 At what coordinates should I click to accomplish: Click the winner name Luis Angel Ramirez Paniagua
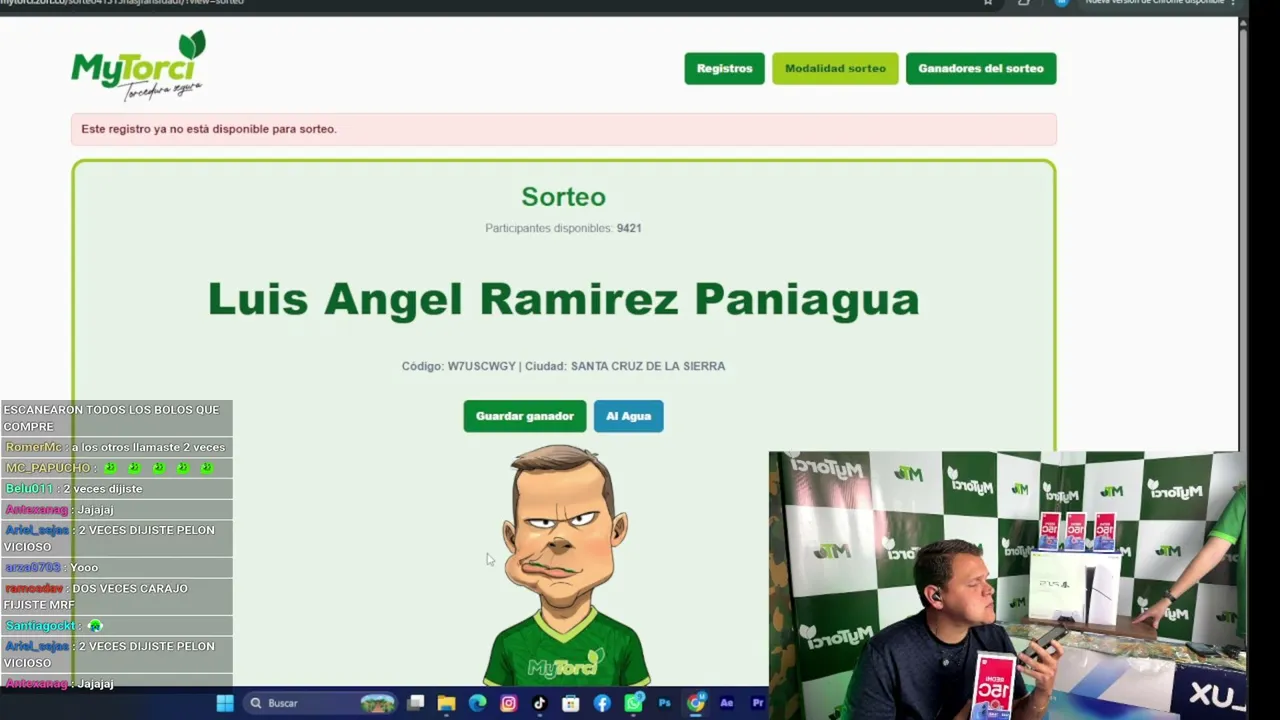563,299
